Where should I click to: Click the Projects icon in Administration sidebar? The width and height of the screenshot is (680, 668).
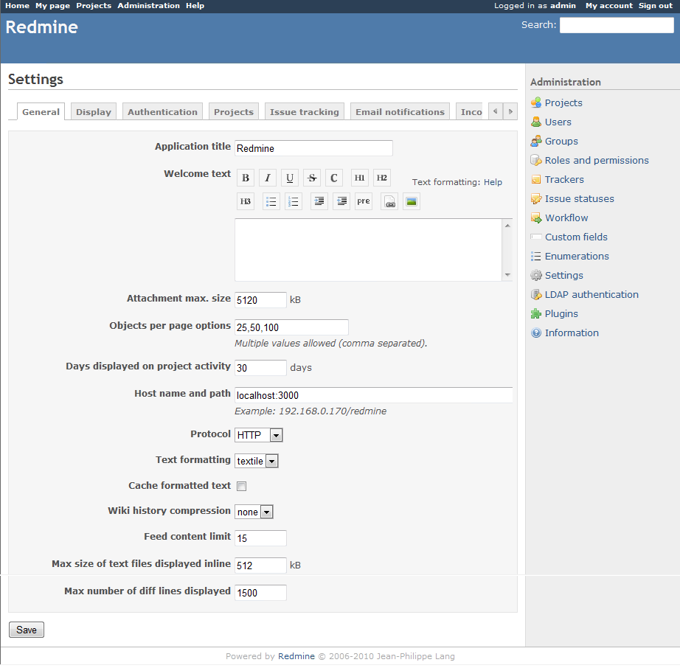[x=536, y=103]
